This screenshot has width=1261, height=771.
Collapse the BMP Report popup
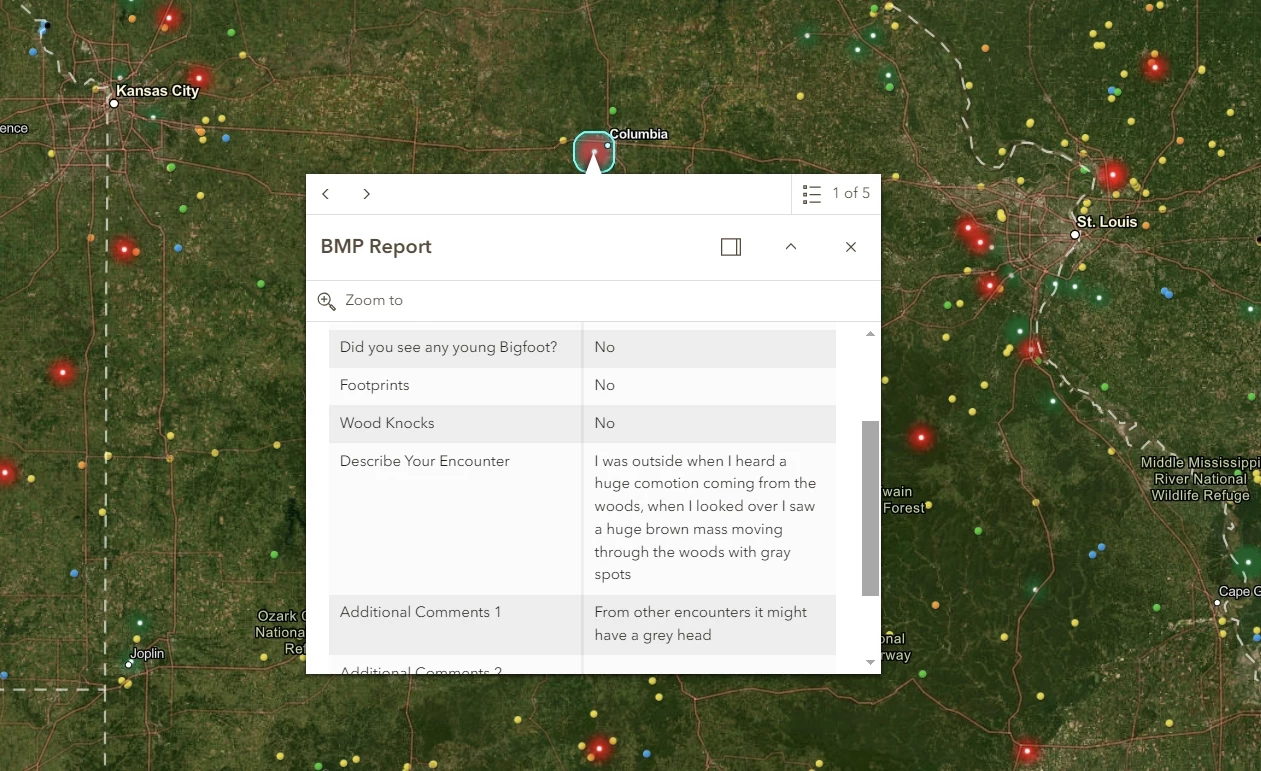[791, 247]
